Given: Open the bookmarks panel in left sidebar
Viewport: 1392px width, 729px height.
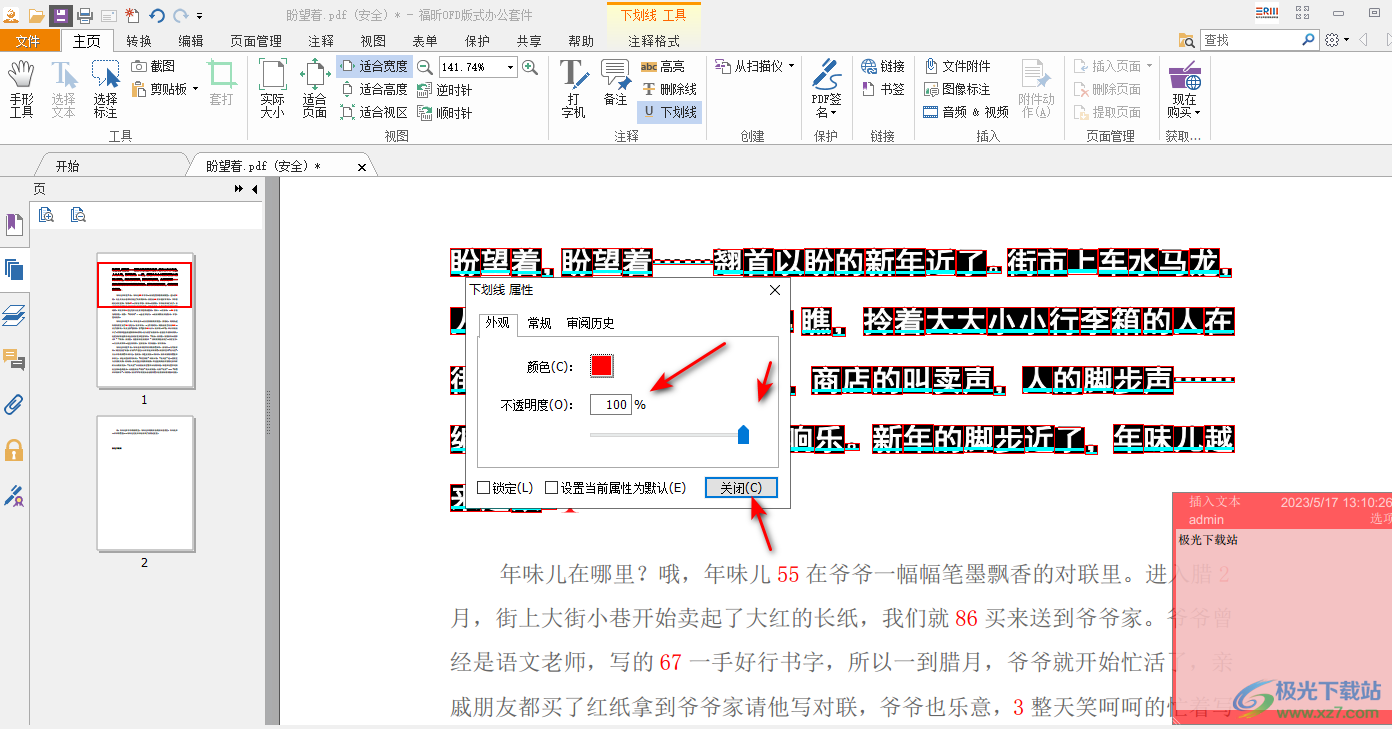Looking at the screenshot, I should tap(14, 224).
